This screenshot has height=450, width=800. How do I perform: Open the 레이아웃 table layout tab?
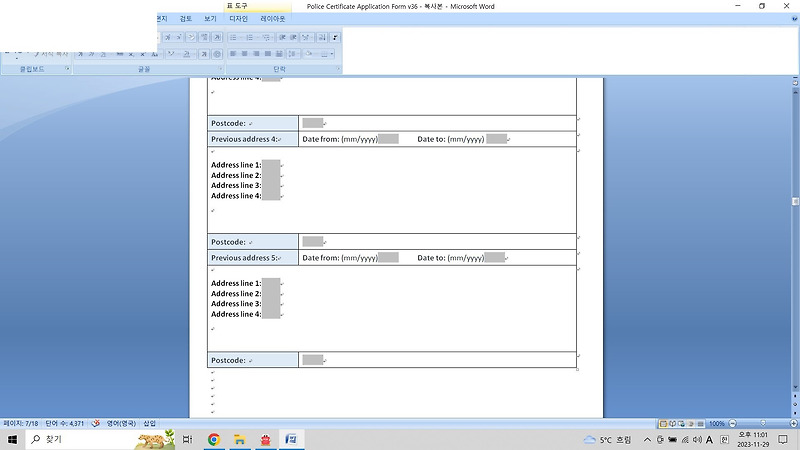[272, 18]
